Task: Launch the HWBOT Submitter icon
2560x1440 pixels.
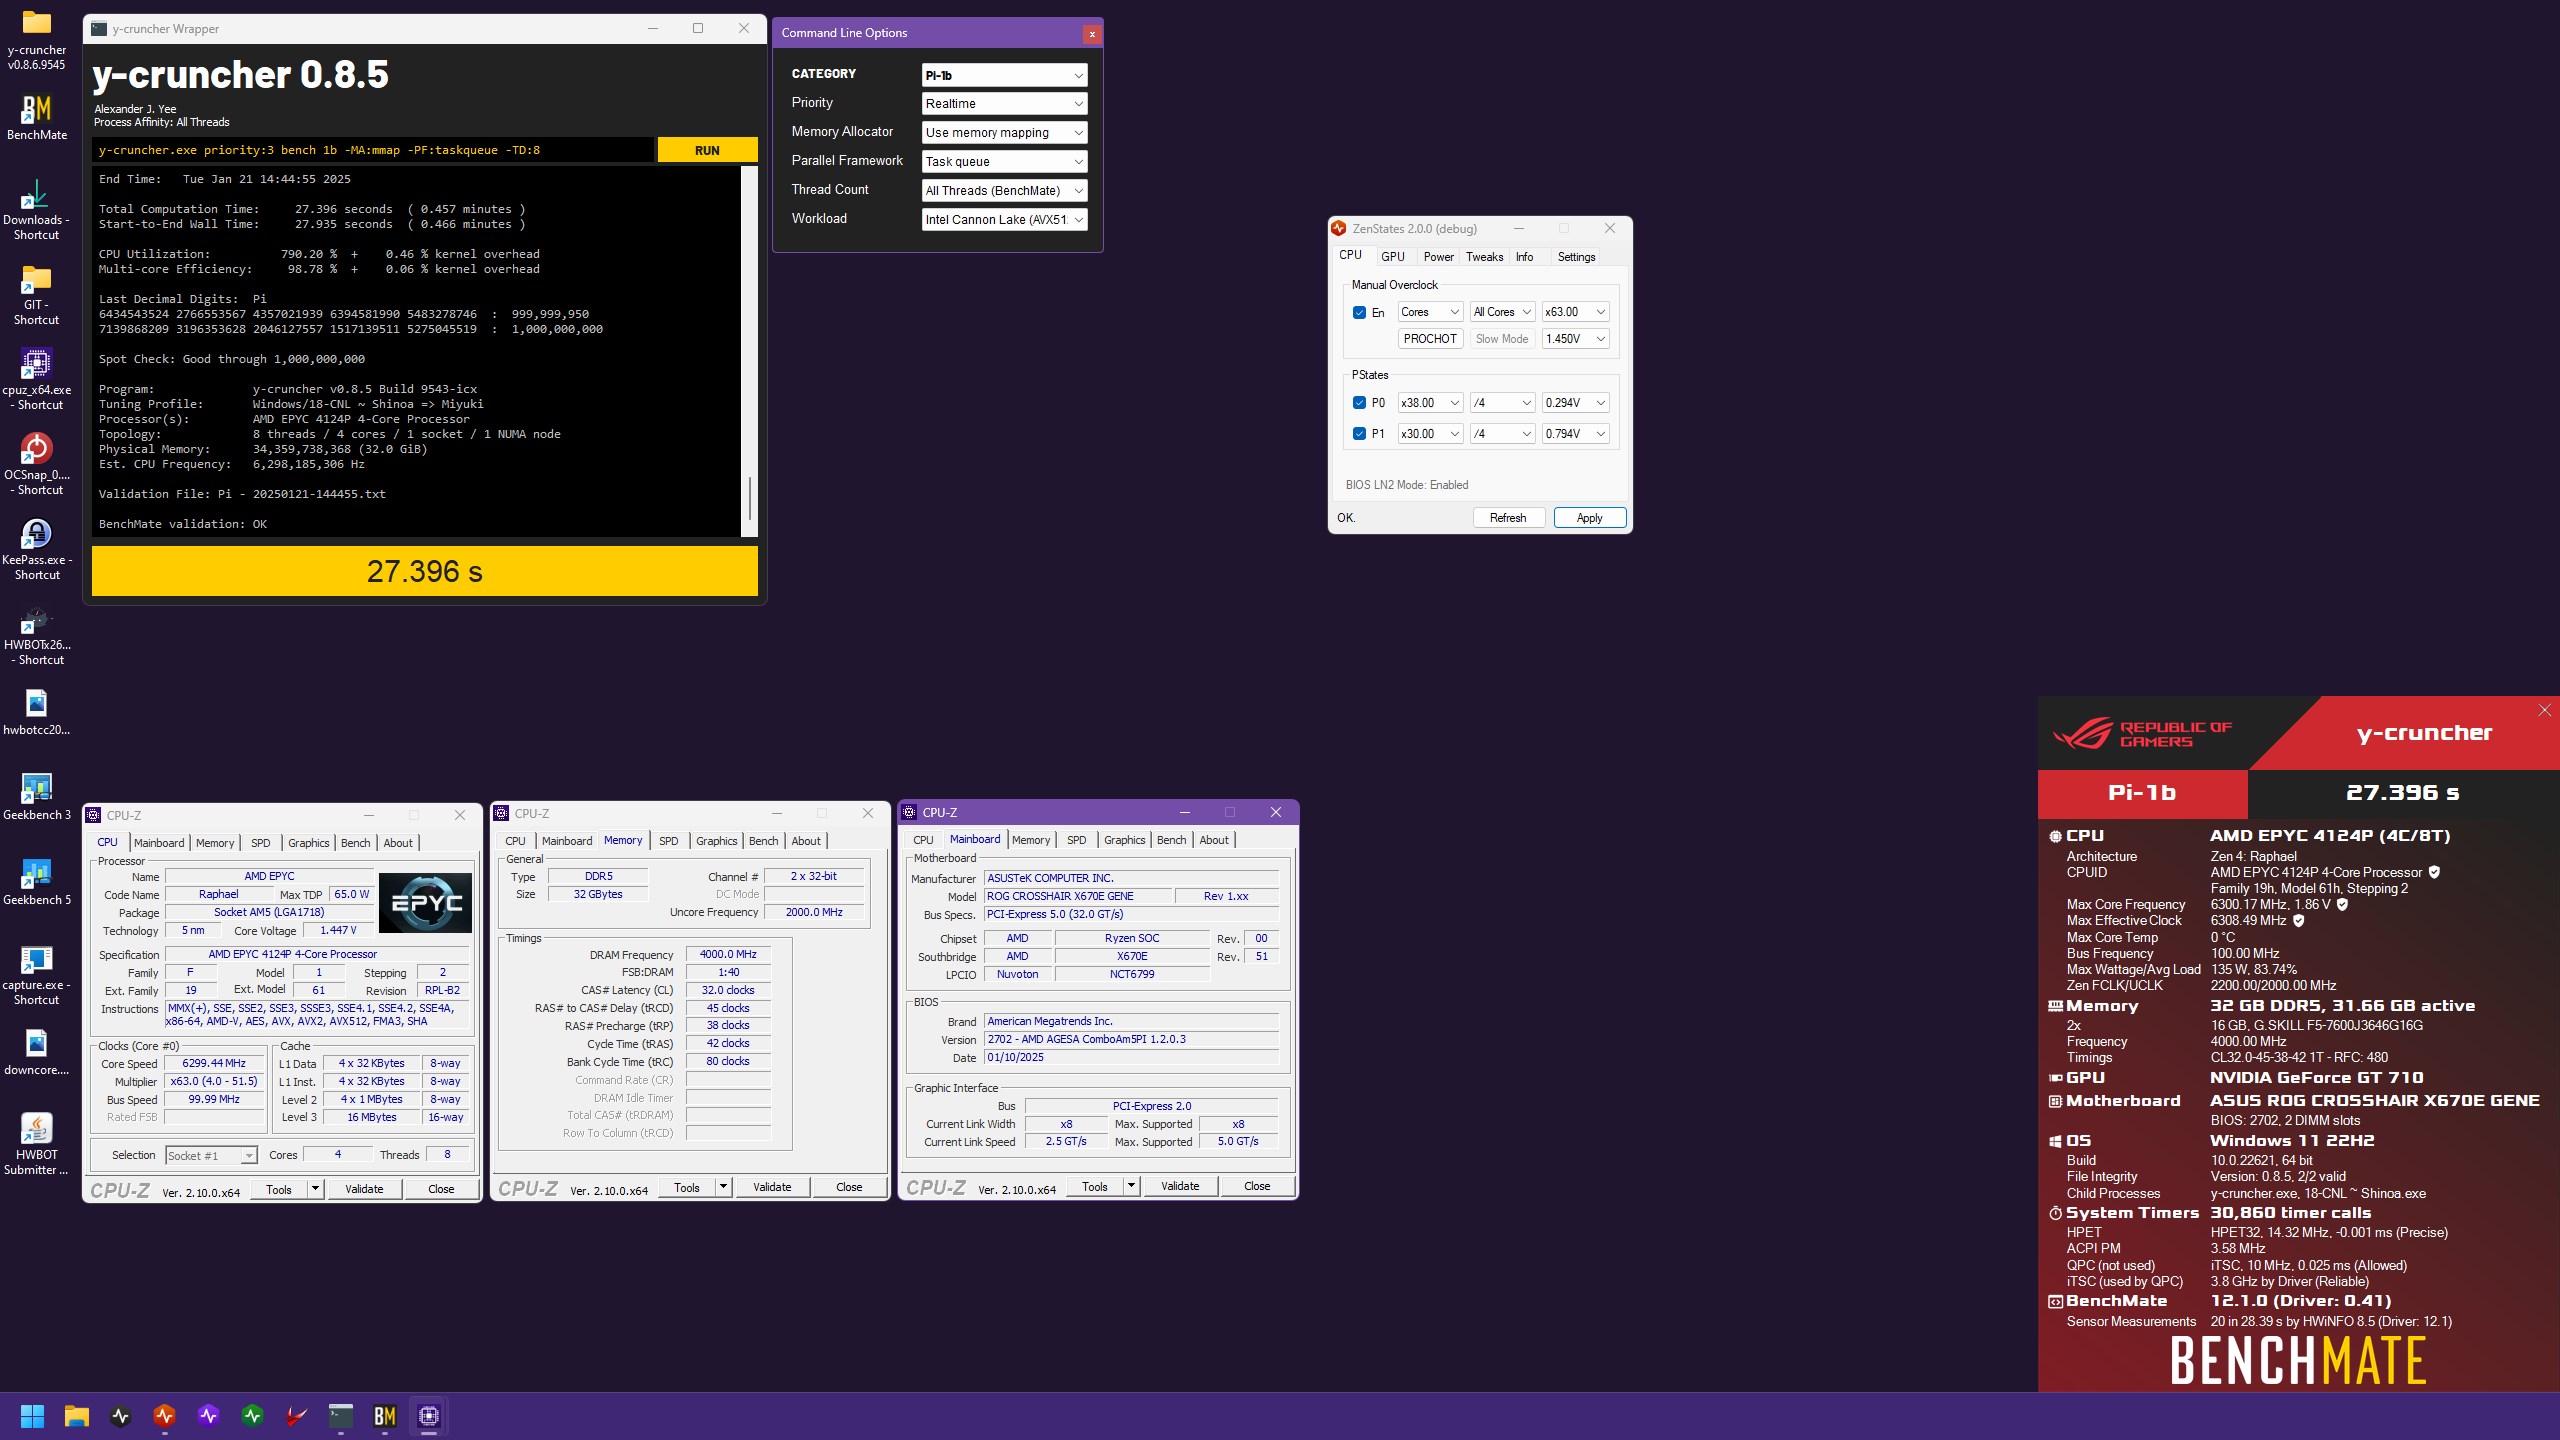Action: (36, 1145)
